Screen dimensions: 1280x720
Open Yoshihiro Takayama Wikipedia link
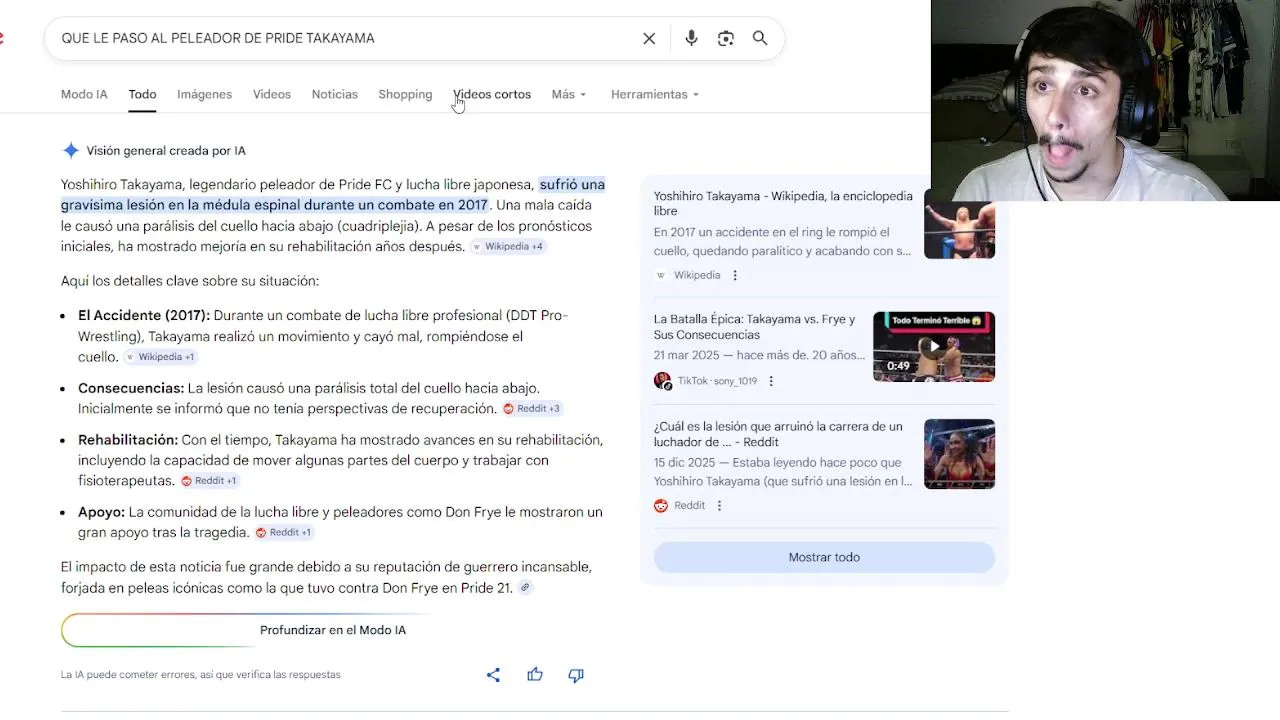[783, 204]
